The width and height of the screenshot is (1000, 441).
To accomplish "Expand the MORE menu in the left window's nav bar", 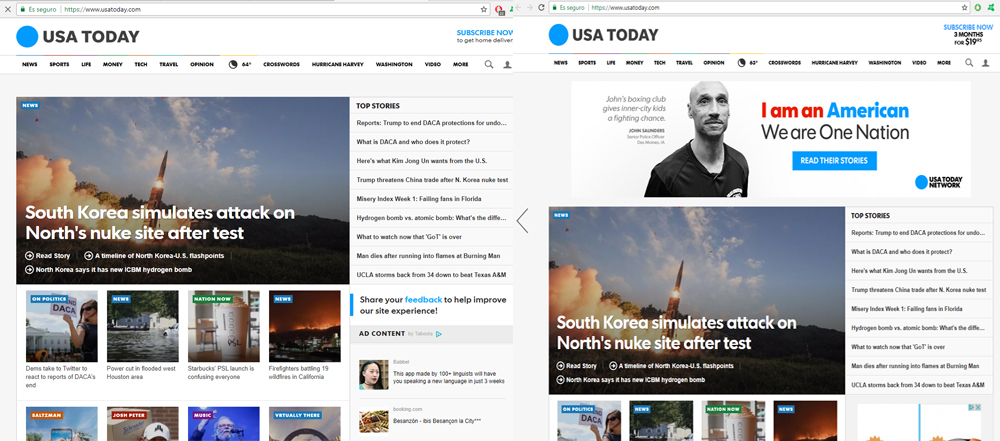I will pyautogui.click(x=460, y=64).
